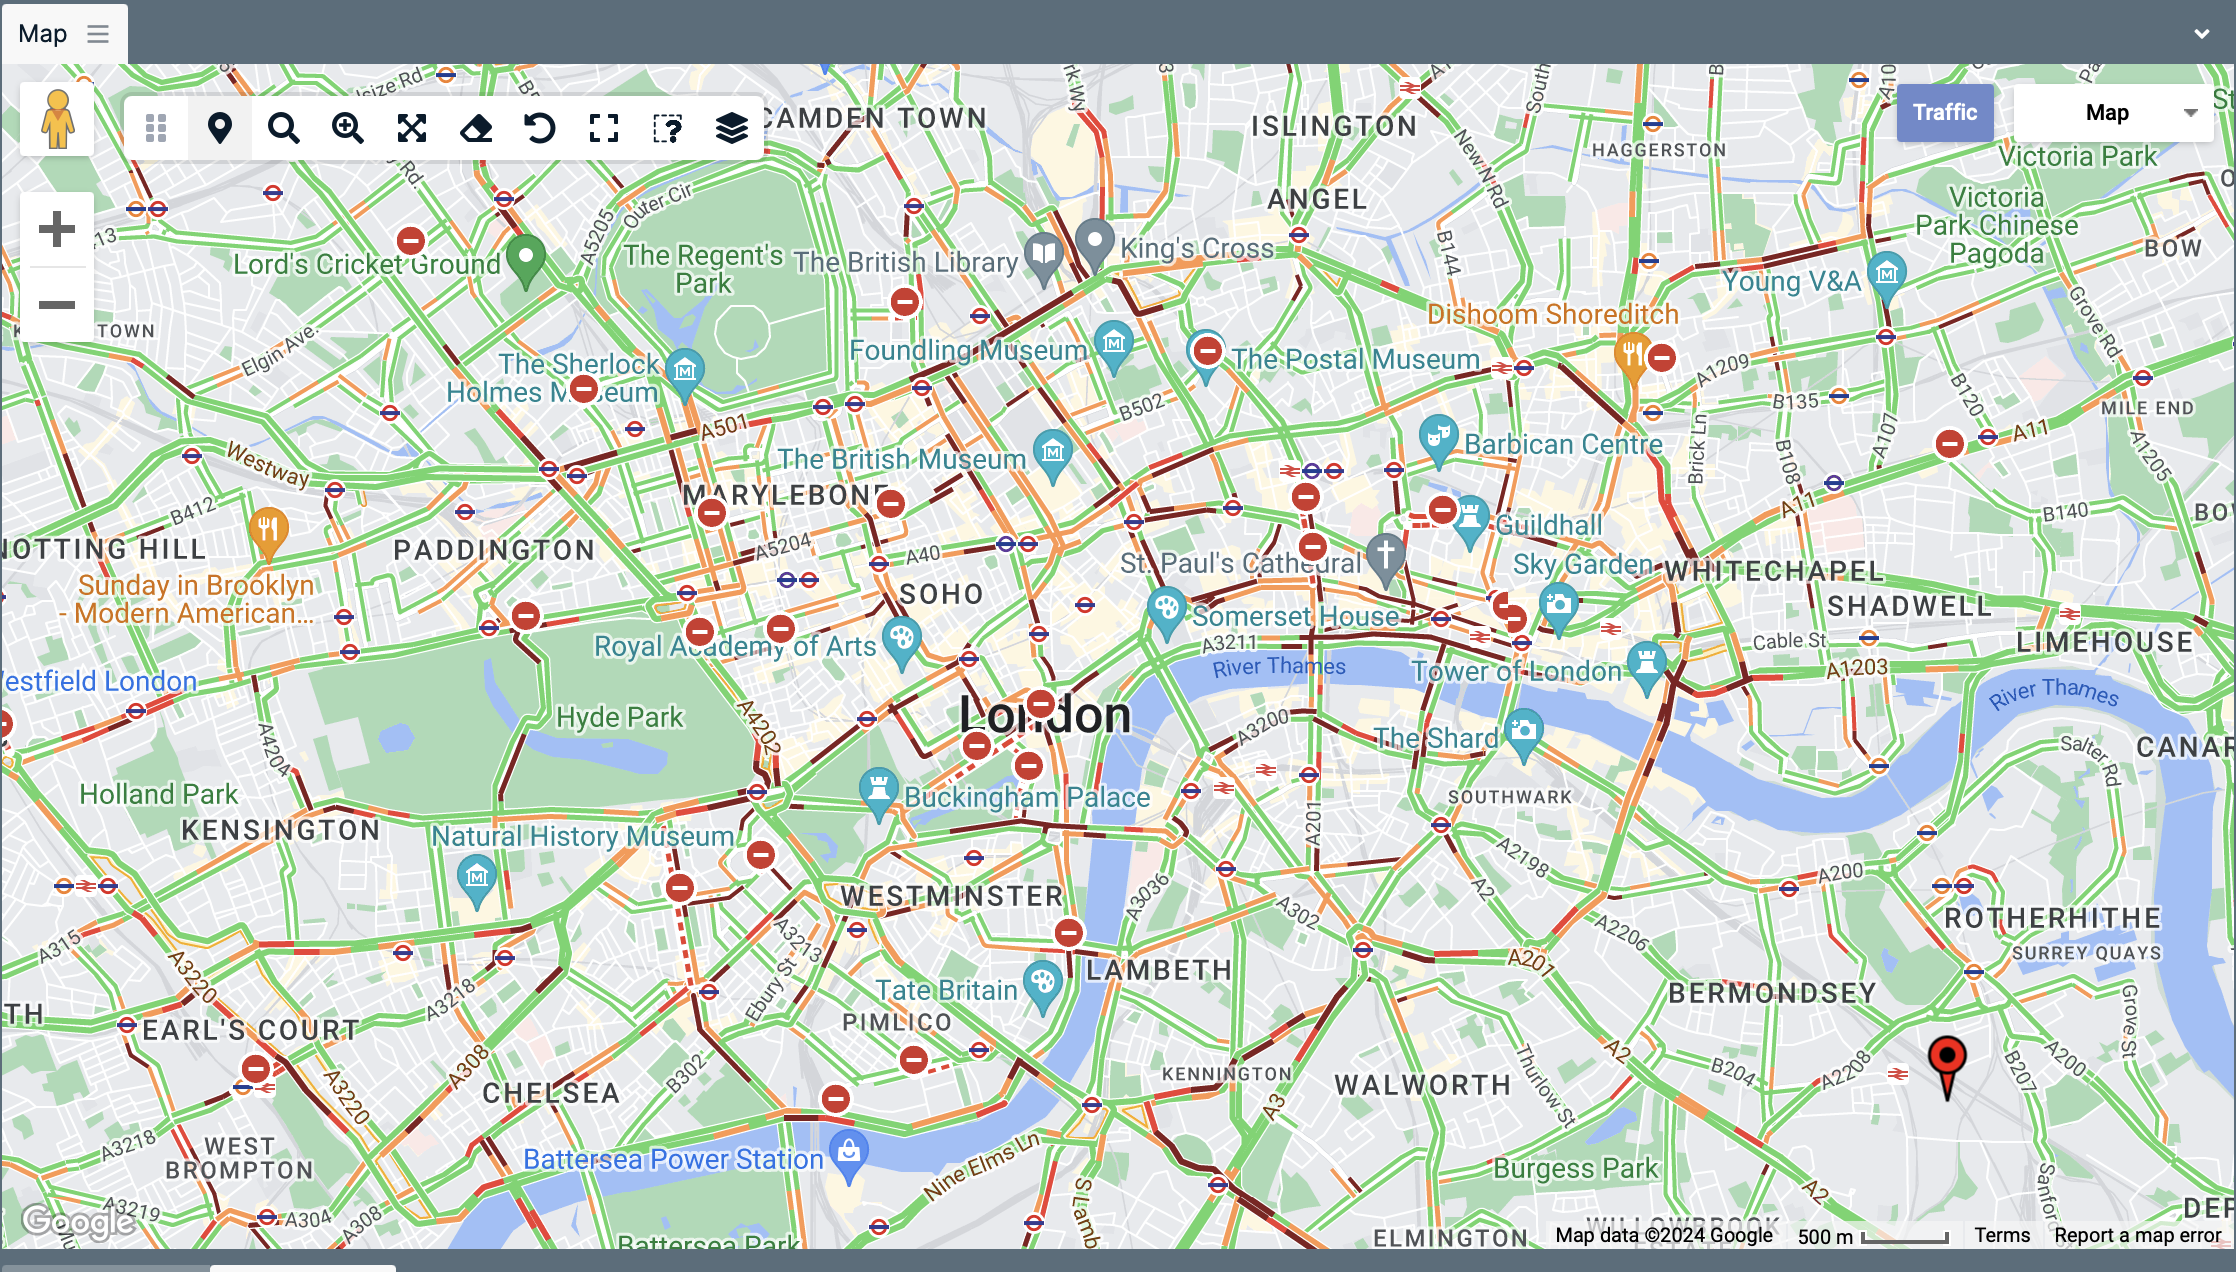Click the corner-brackets fullscreen tool
The width and height of the screenshot is (2236, 1272).
pyautogui.click(x=604, y=128)
